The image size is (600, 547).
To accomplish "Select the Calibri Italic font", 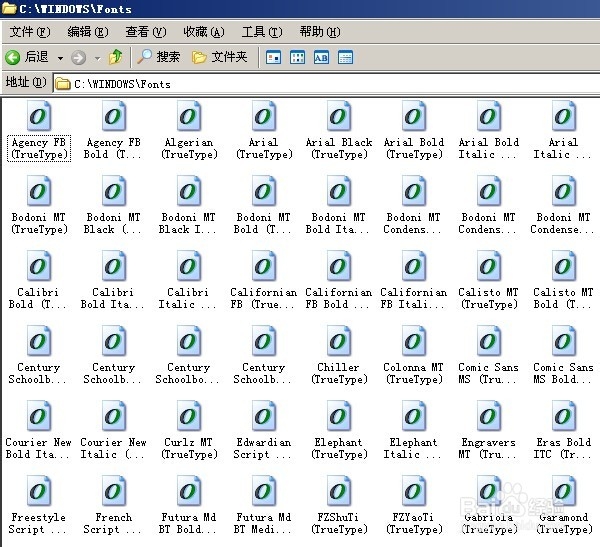I will pos(188,280).
